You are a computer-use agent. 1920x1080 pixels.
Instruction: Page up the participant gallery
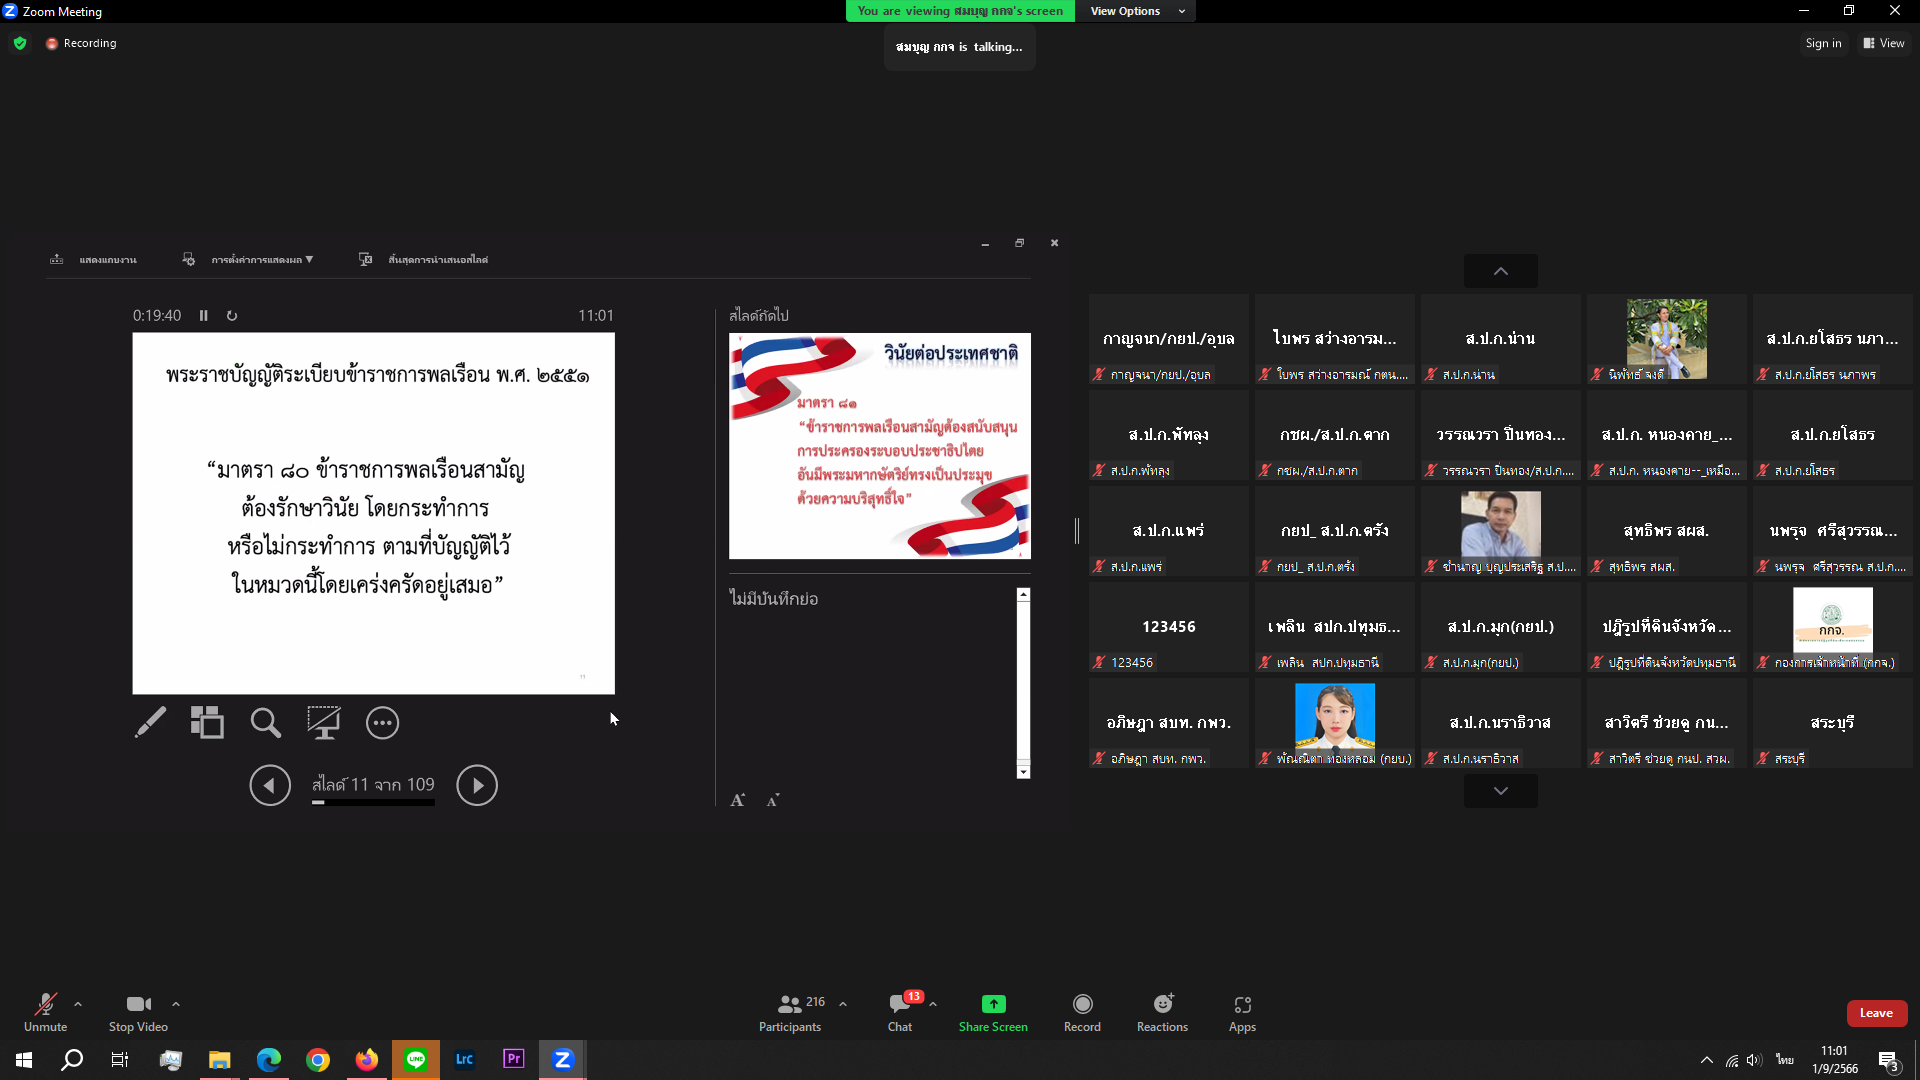tap(1500, 271)
